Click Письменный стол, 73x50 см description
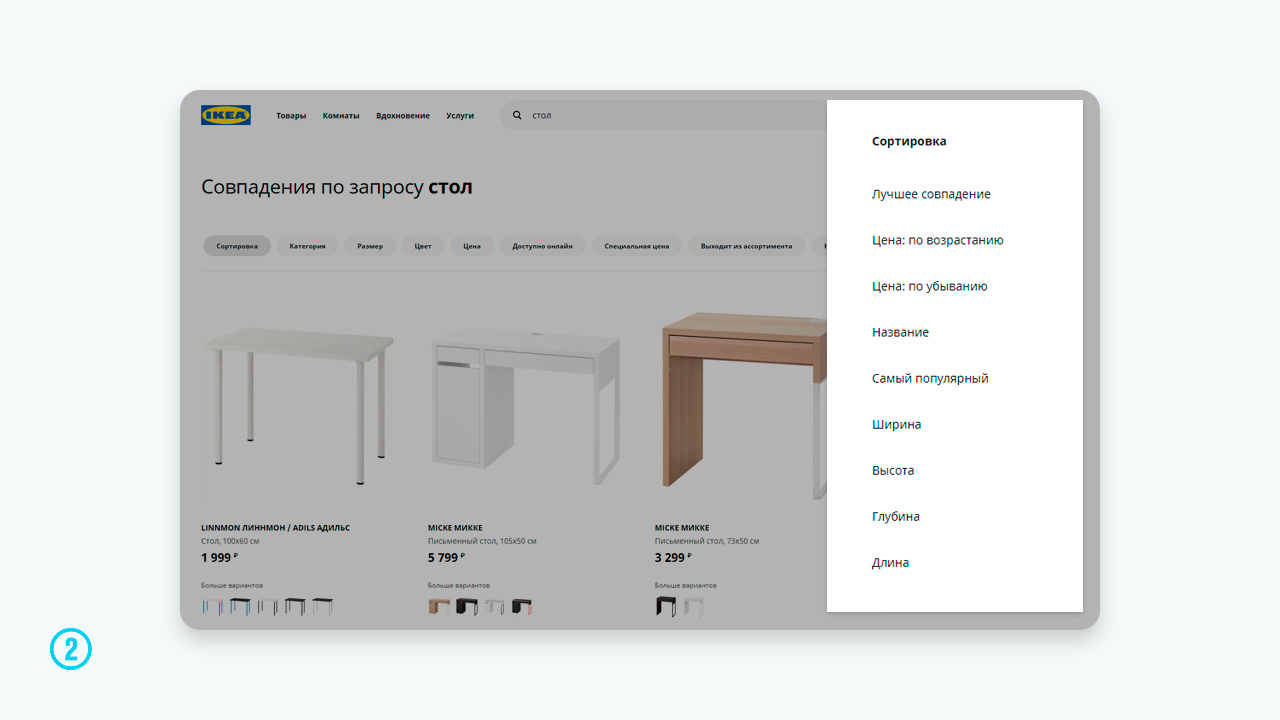Viewport: 1280px width, 720px height. click(x=707, y=541)
